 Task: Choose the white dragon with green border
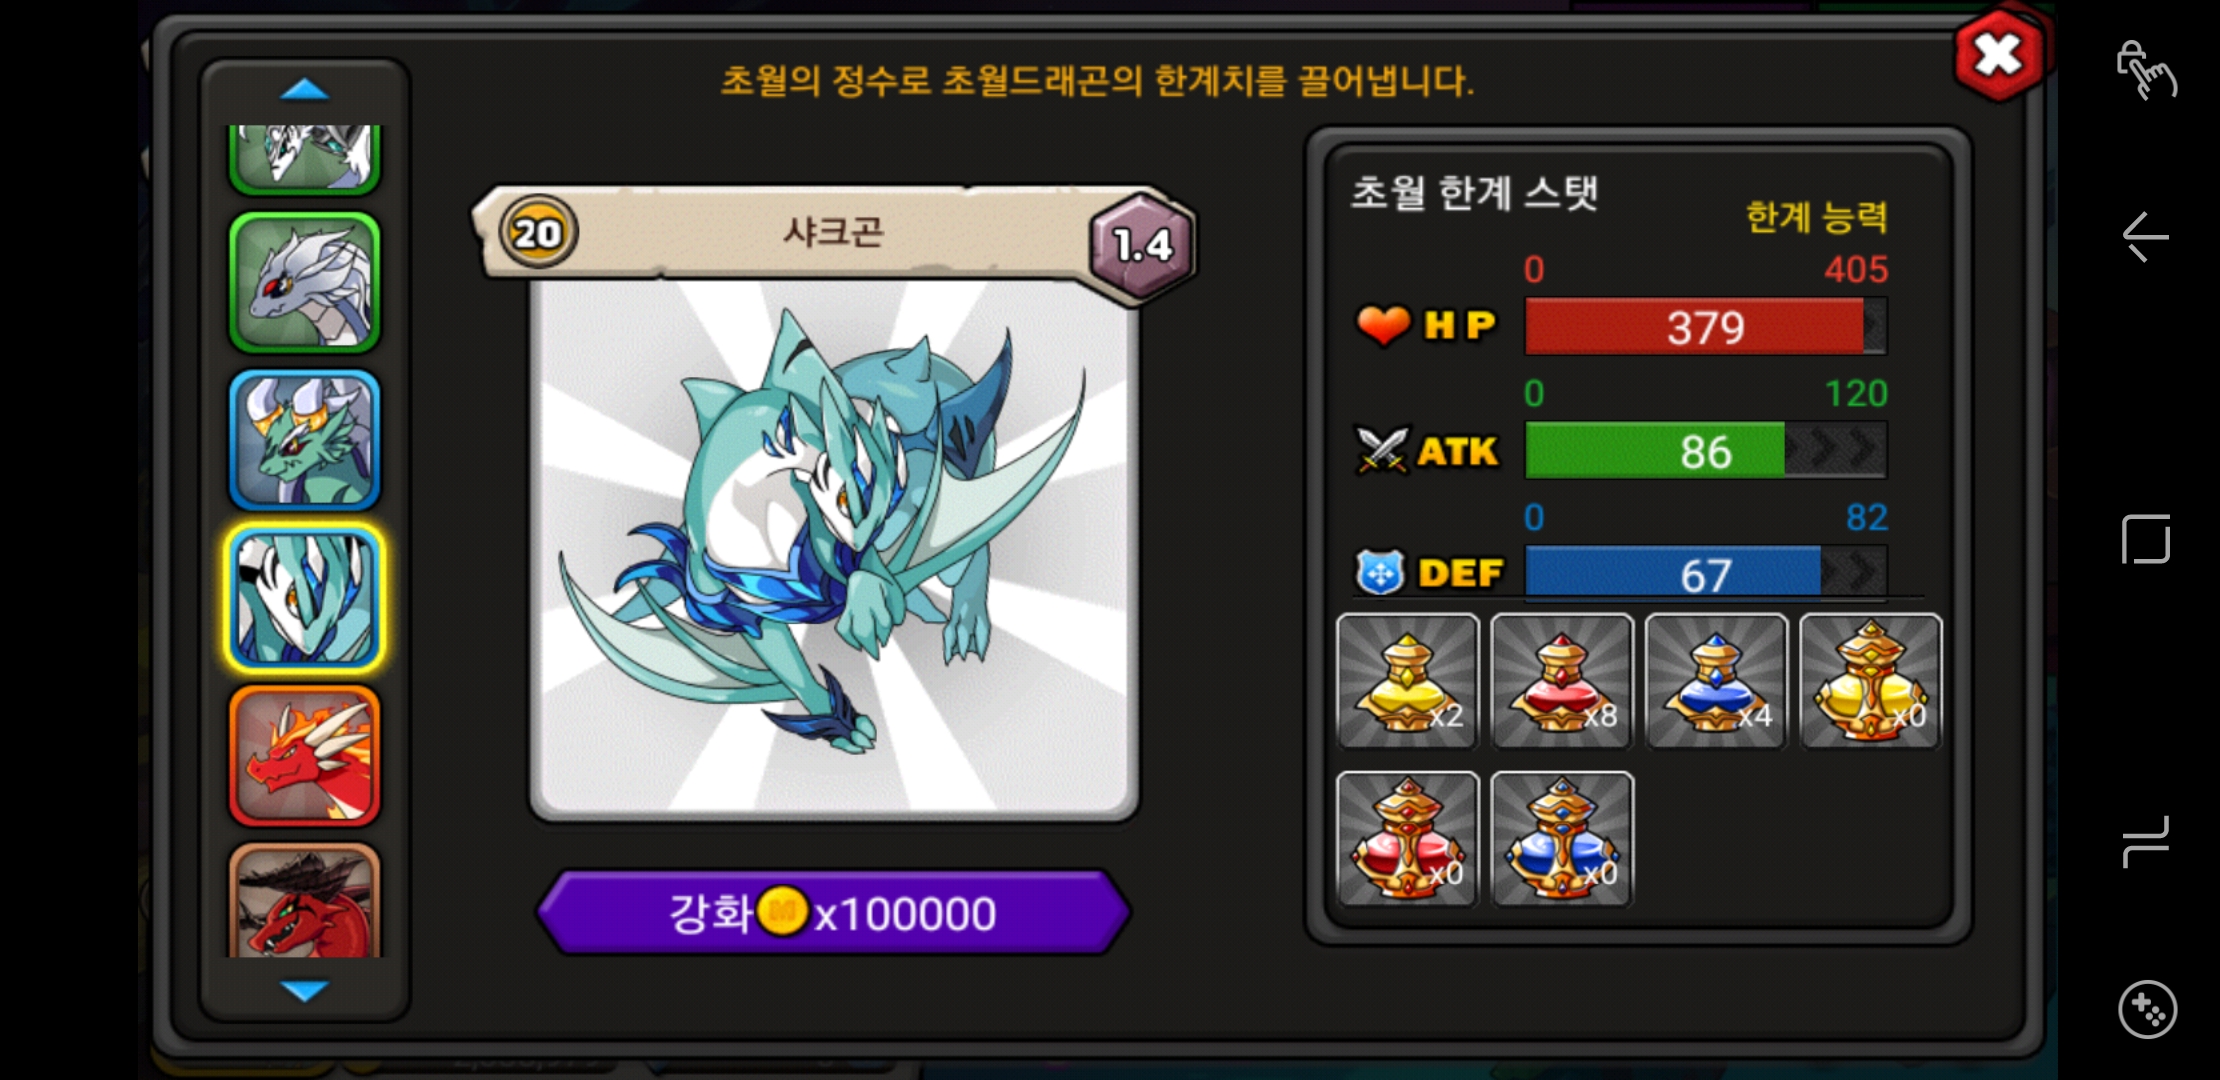click(305, 283)
